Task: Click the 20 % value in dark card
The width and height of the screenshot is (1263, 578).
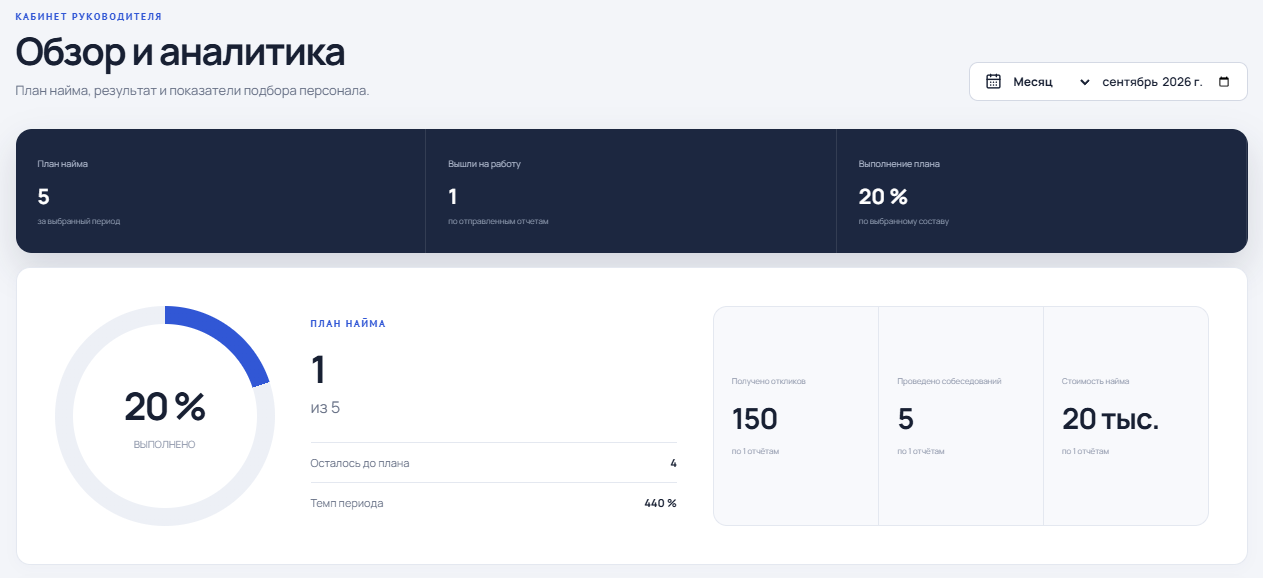Action: [x=883, y=197]
